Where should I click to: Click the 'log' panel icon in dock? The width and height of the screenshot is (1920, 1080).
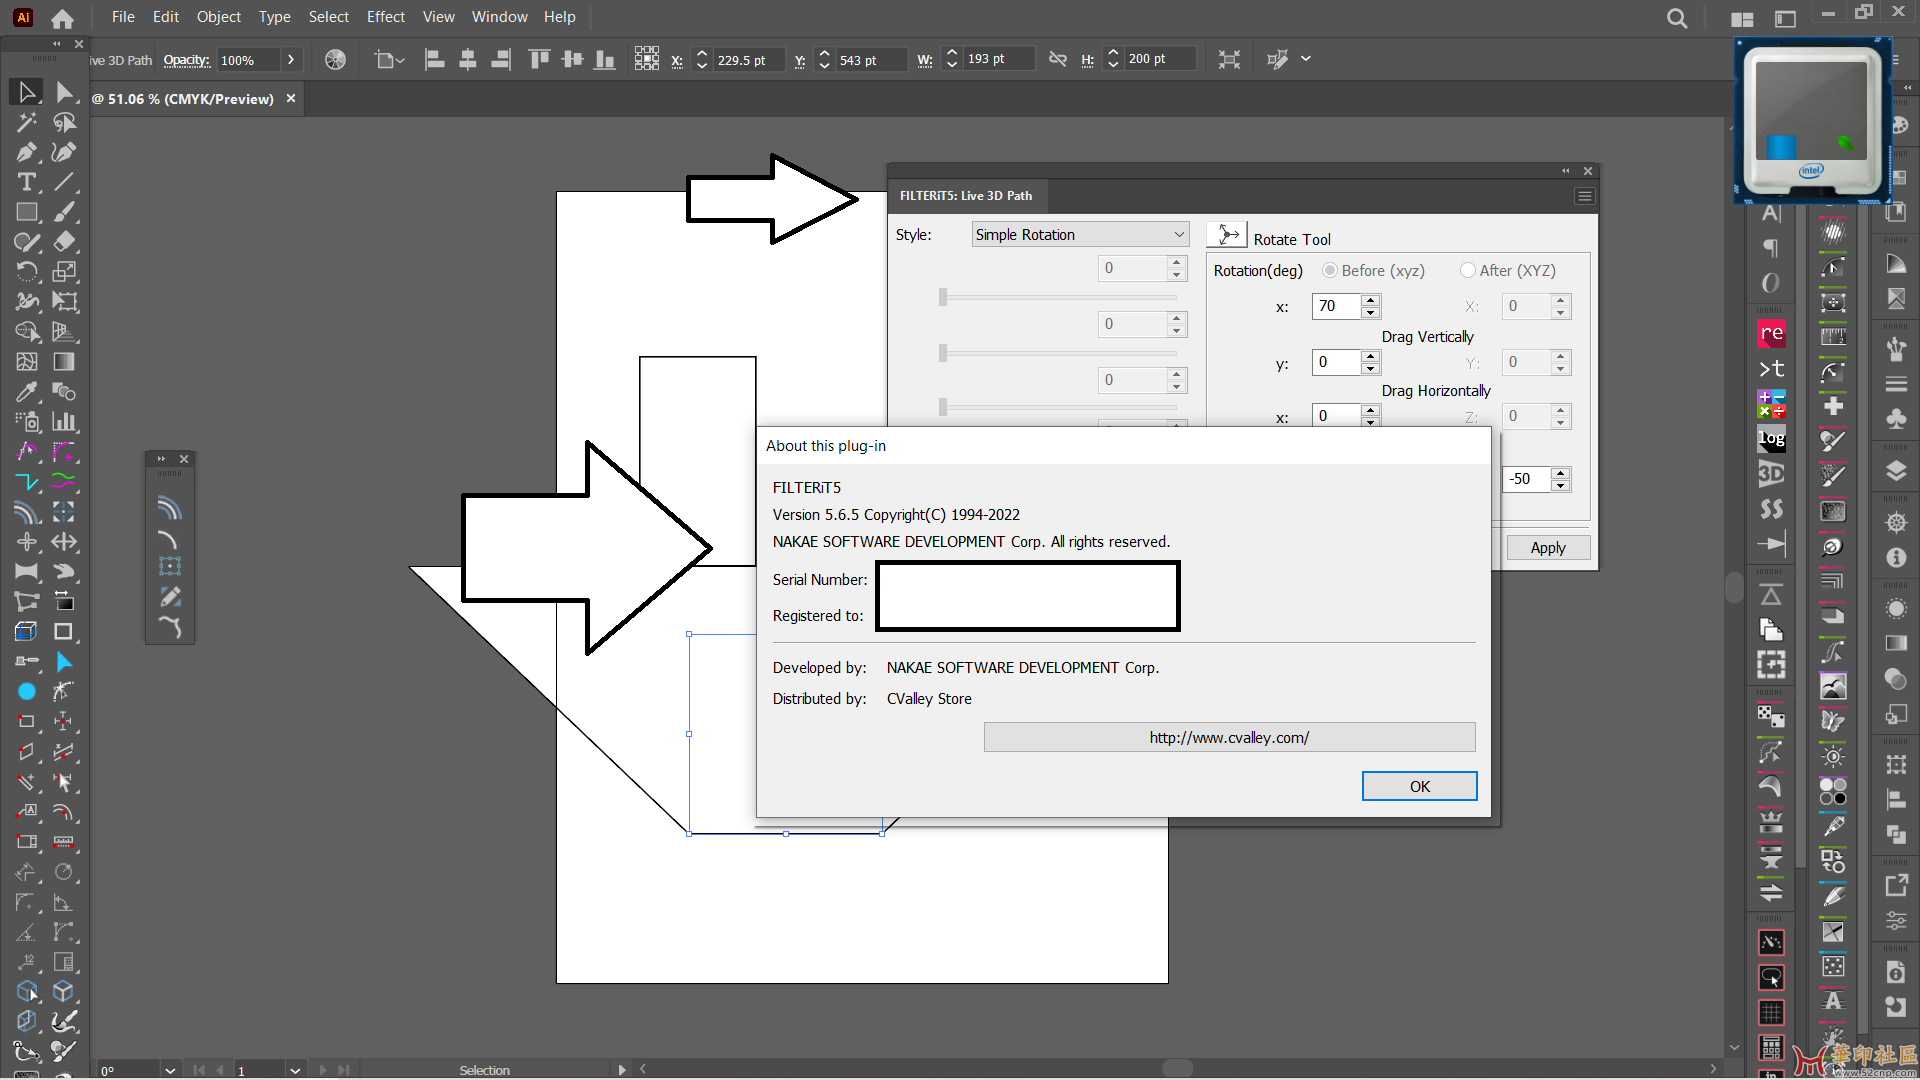tap(1771, 439)
